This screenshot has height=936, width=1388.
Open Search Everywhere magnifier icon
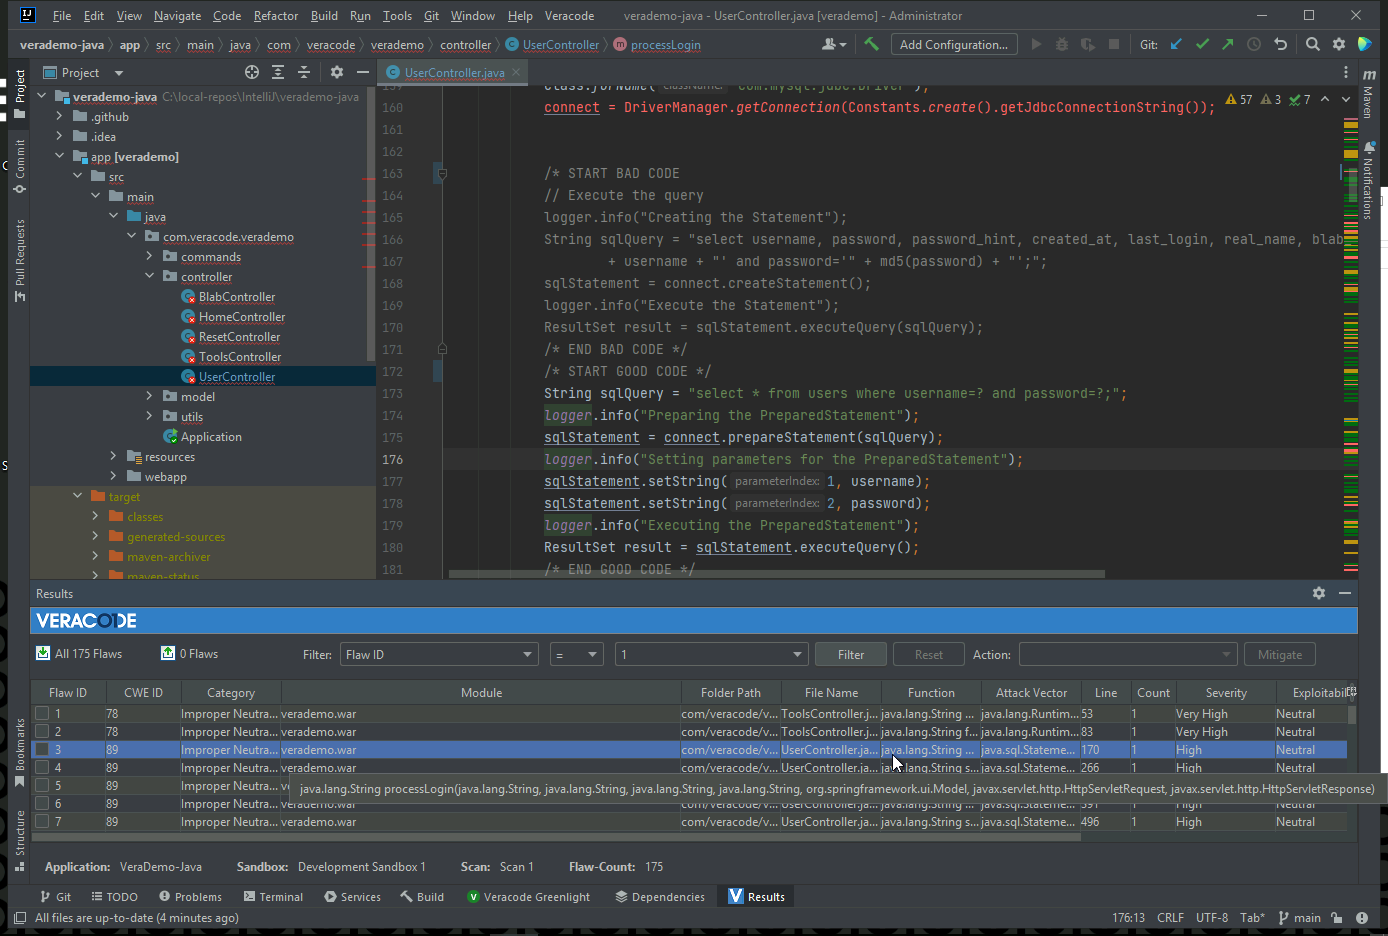[1313, 44]
